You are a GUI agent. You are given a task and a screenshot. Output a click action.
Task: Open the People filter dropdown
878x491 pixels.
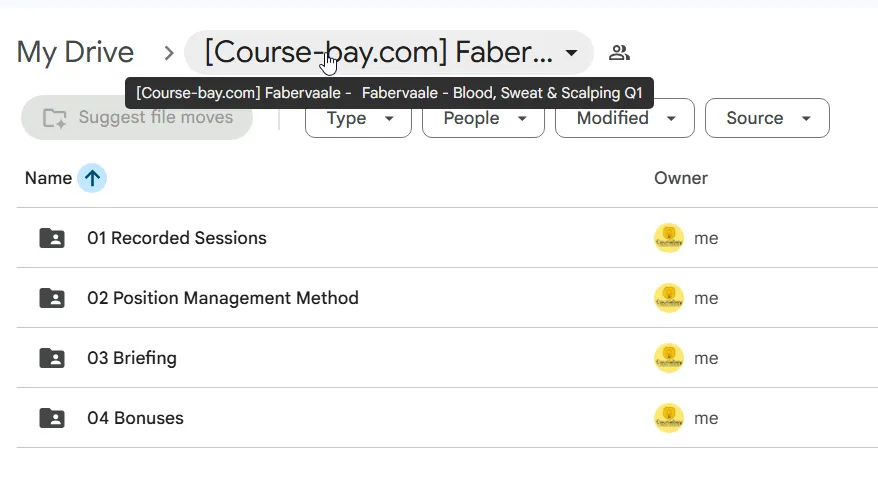483,118
